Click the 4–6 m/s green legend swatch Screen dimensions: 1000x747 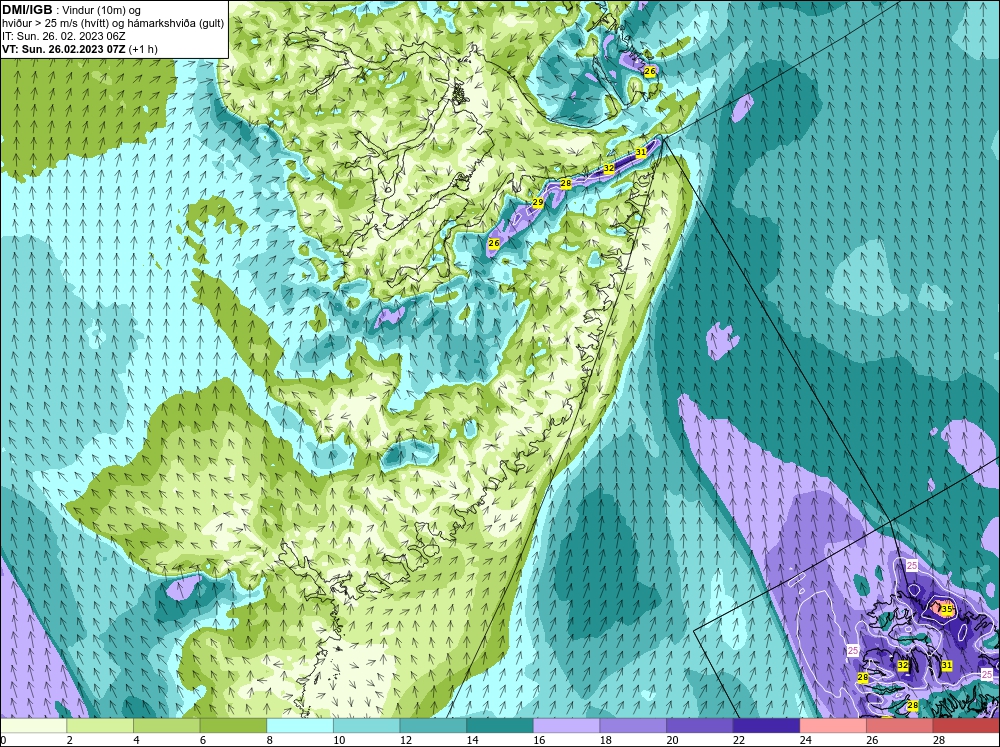166,726
